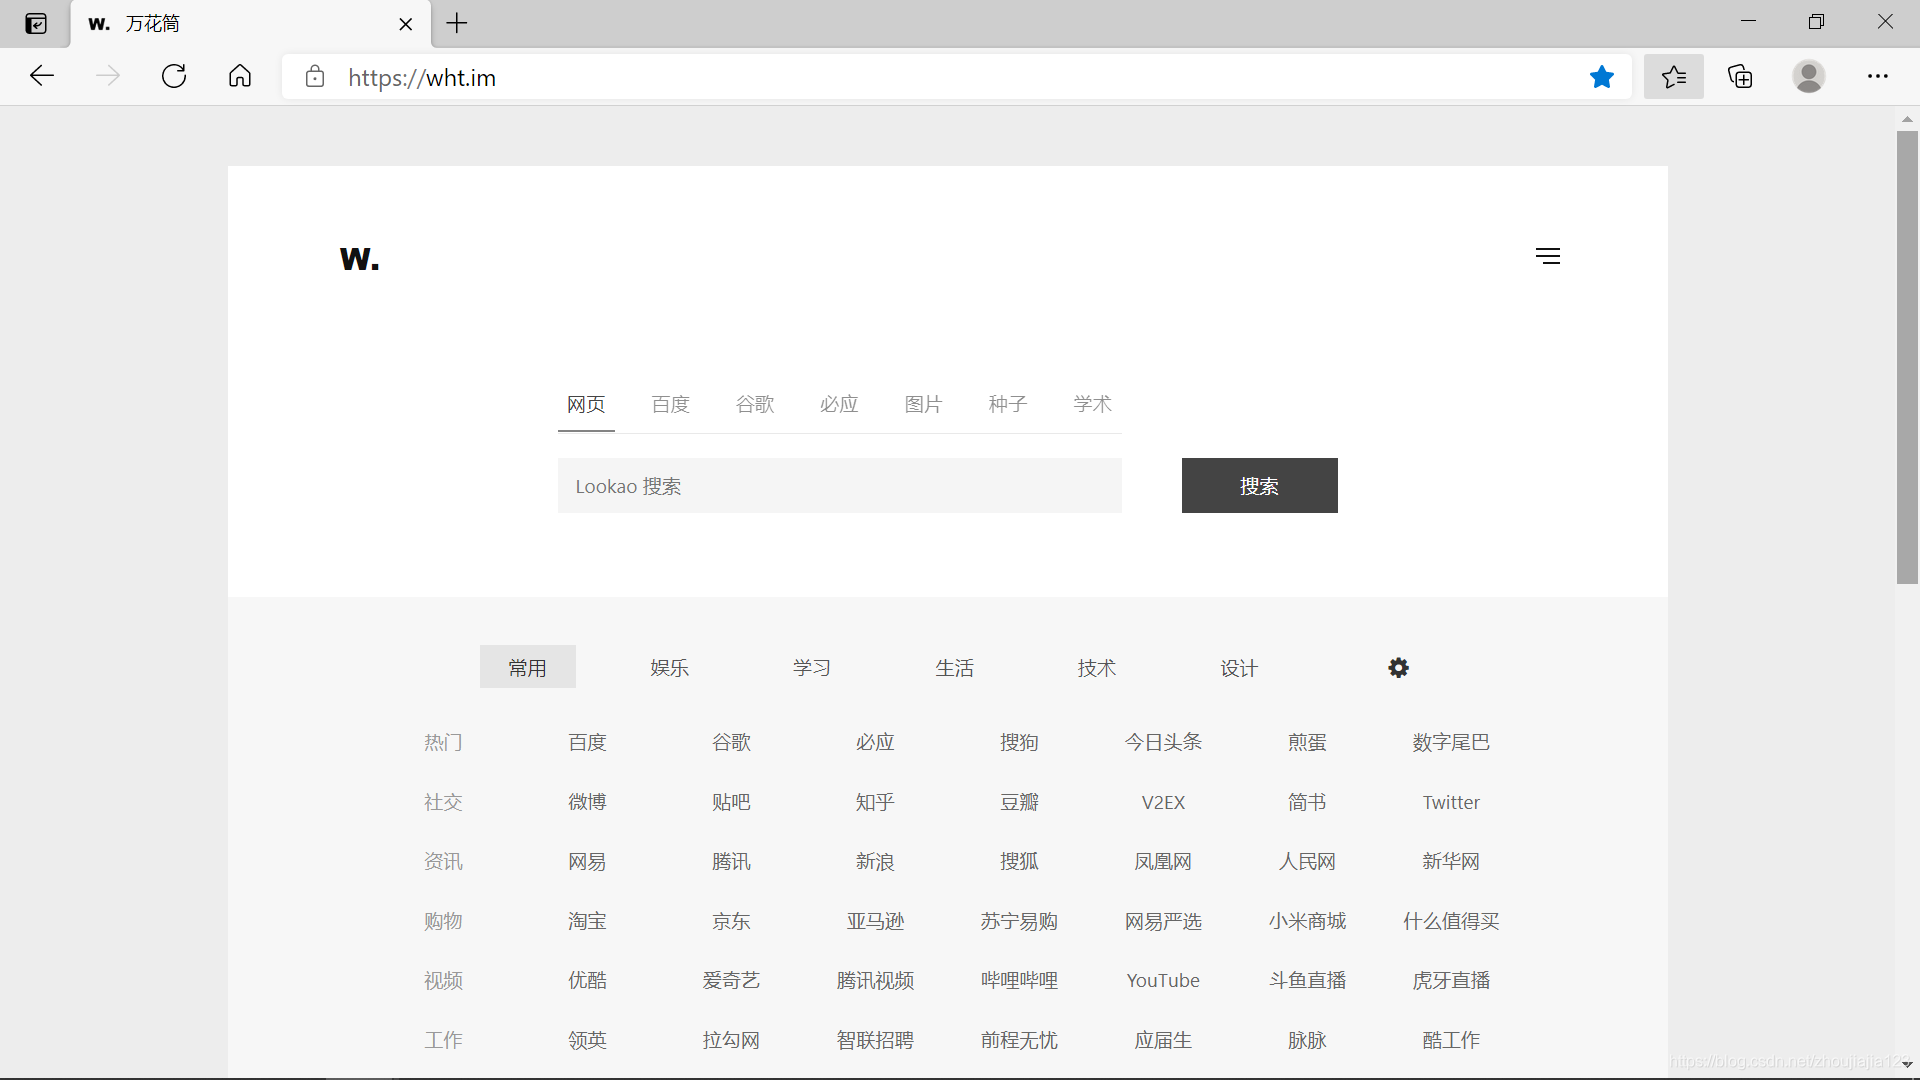Viewport: 1920px width, 1080px height.
Task: Open the browser settings ellipsis menu
Action: click(1877, 77)
